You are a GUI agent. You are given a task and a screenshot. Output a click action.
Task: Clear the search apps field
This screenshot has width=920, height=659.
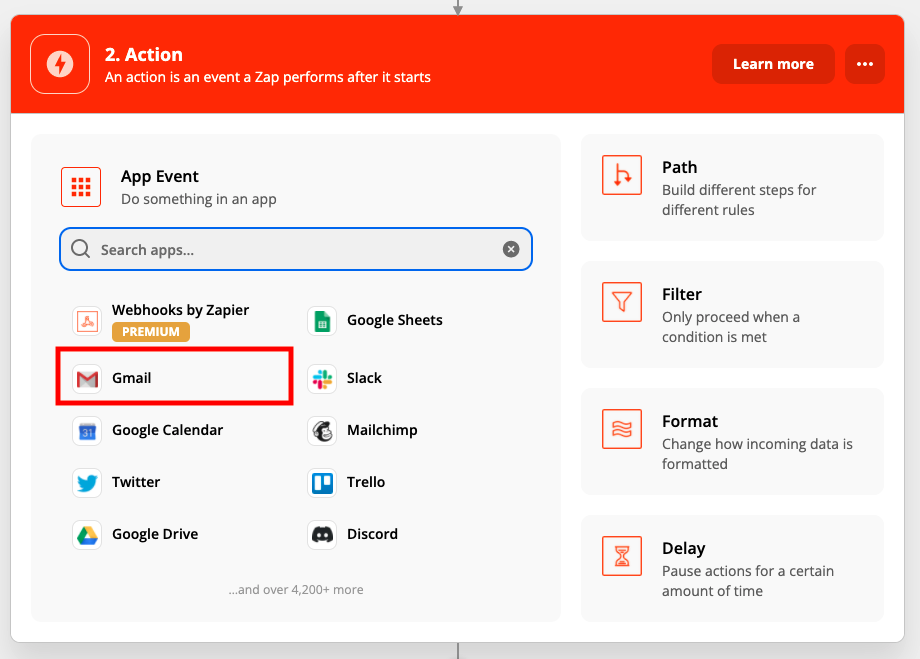click(x=511, y=250)
